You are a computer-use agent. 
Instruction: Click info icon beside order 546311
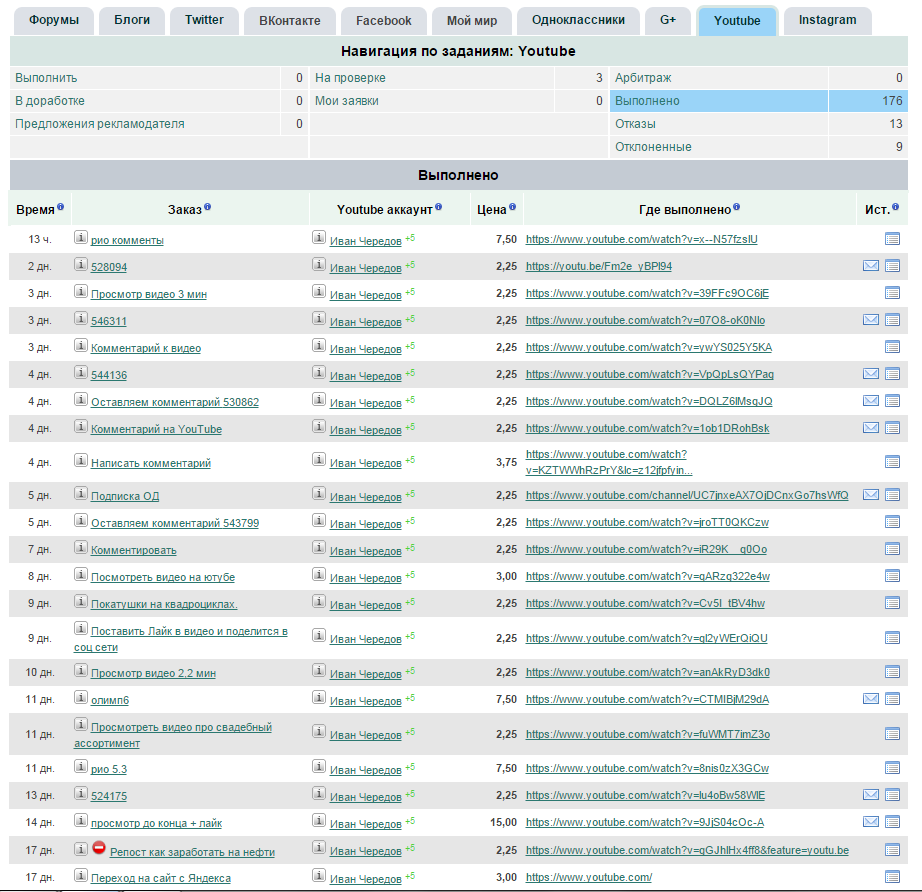click(81, 318)
